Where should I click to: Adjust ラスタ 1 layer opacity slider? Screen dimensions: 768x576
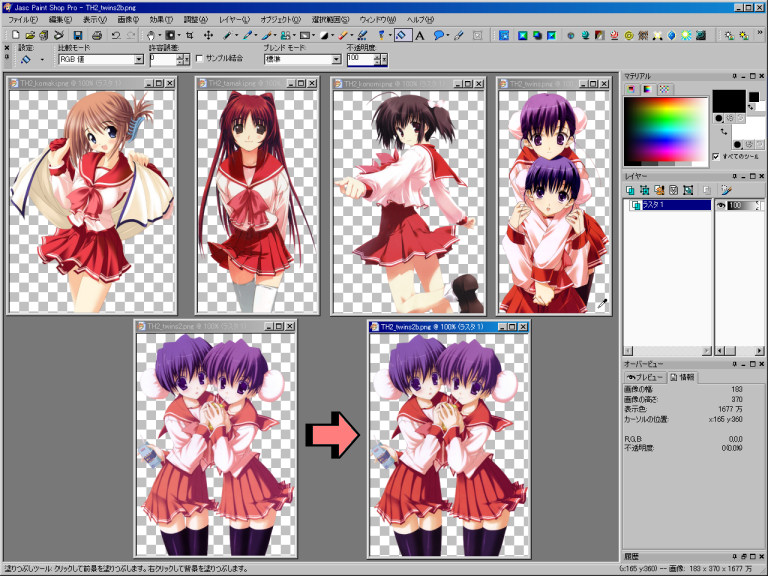tap(744, 205)
